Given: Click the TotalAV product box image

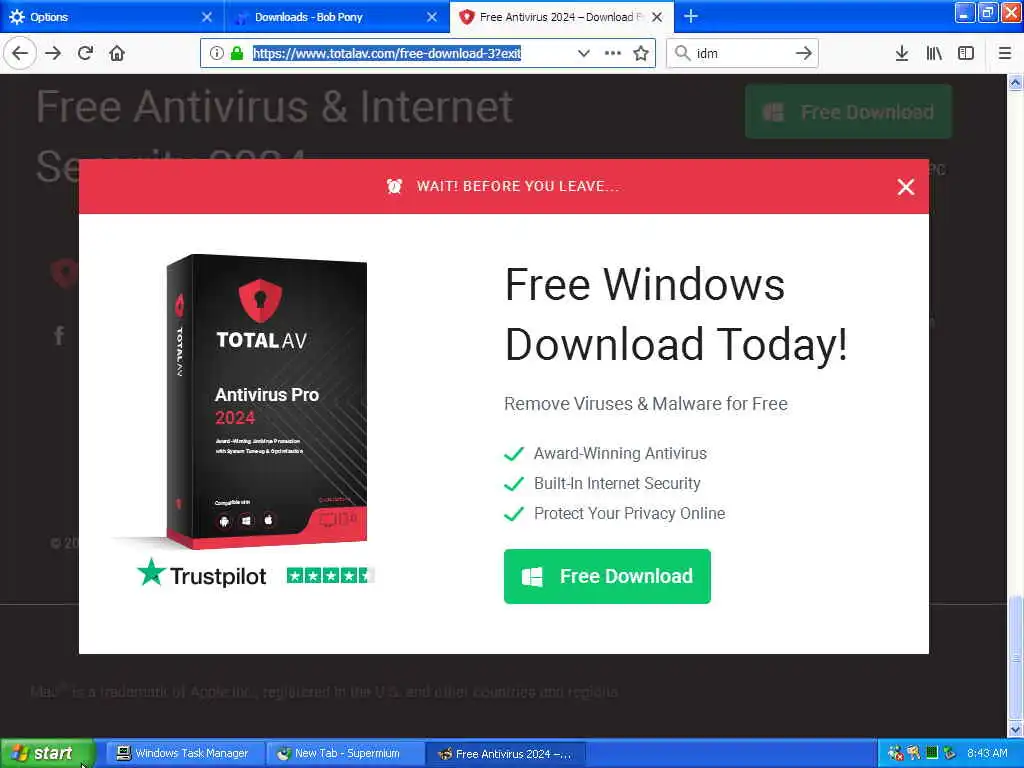Looking at the screenshot, I should tap(267, 401).
